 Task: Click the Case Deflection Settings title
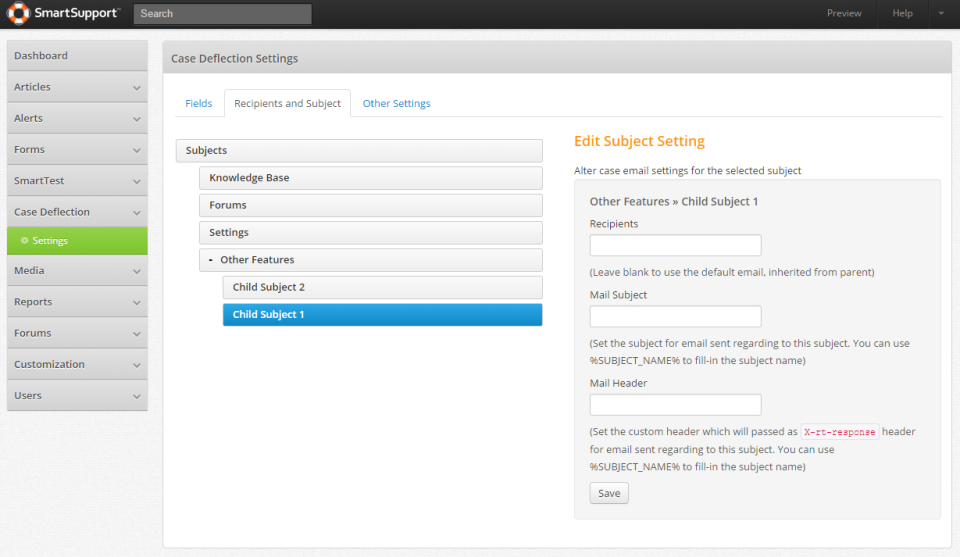click(x=234, y=59)
